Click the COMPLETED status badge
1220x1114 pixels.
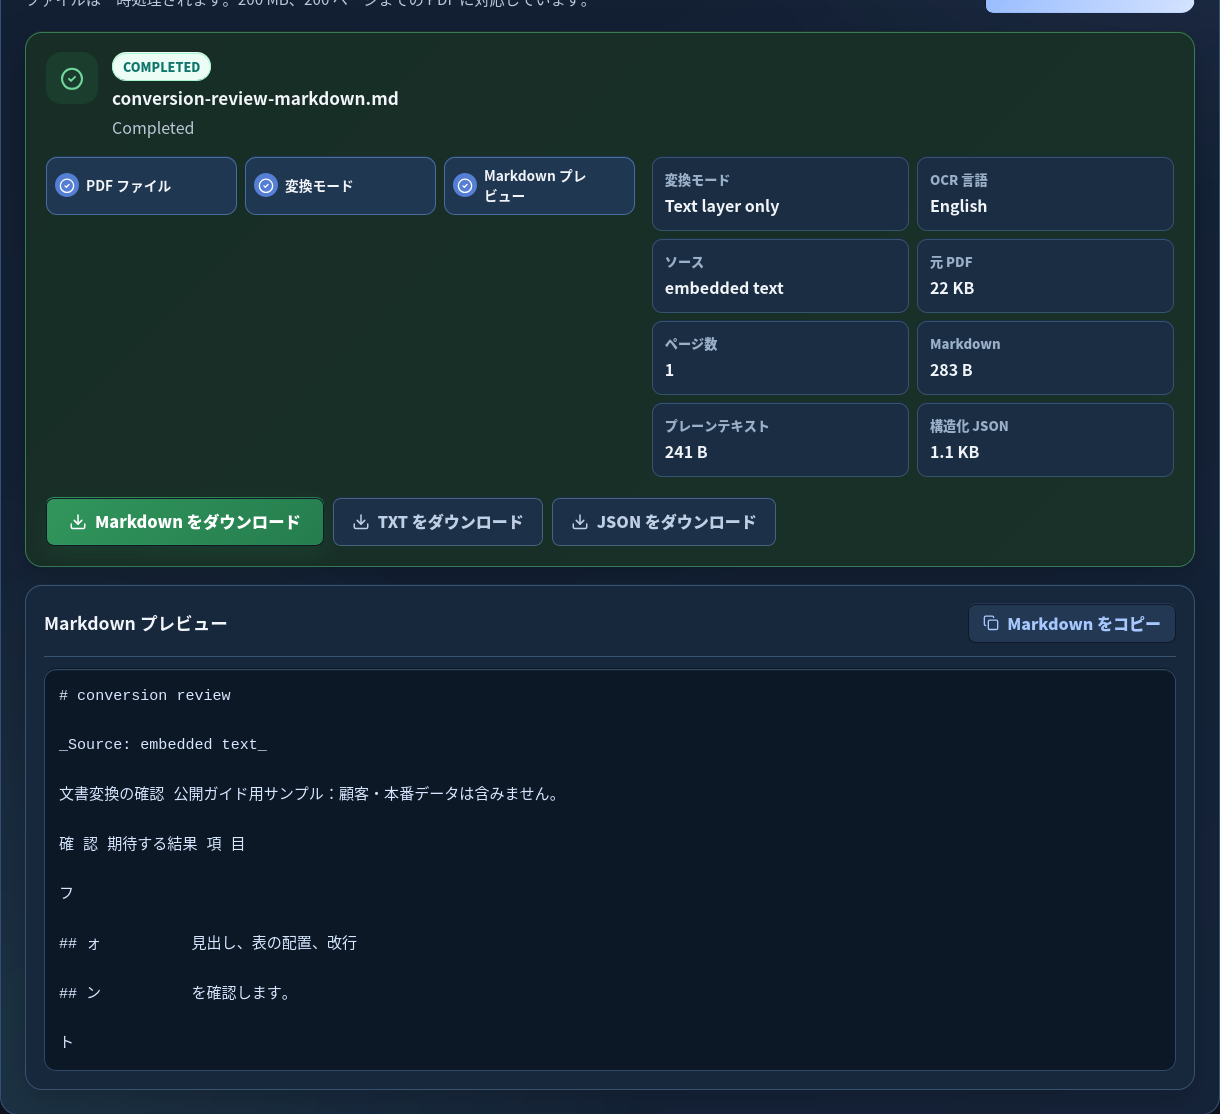pos(161,67)
